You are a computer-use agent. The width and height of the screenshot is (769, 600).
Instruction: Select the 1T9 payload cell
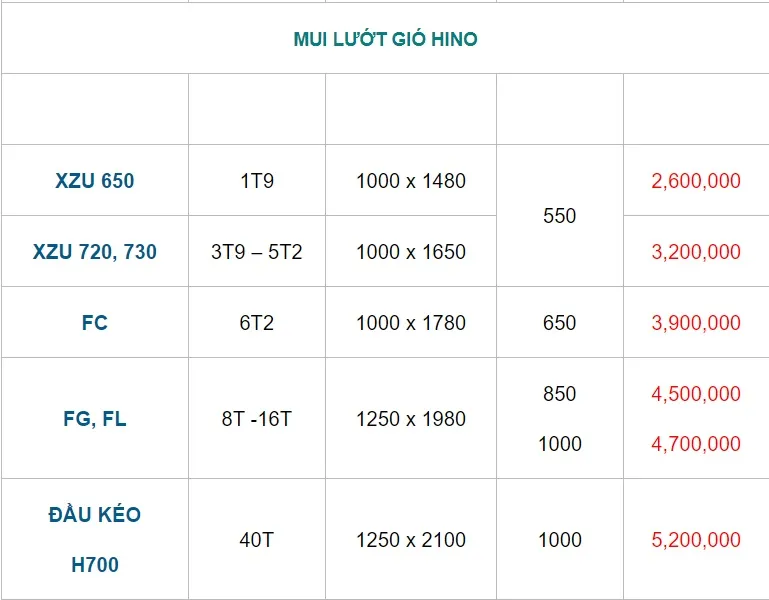coord(256,181)
